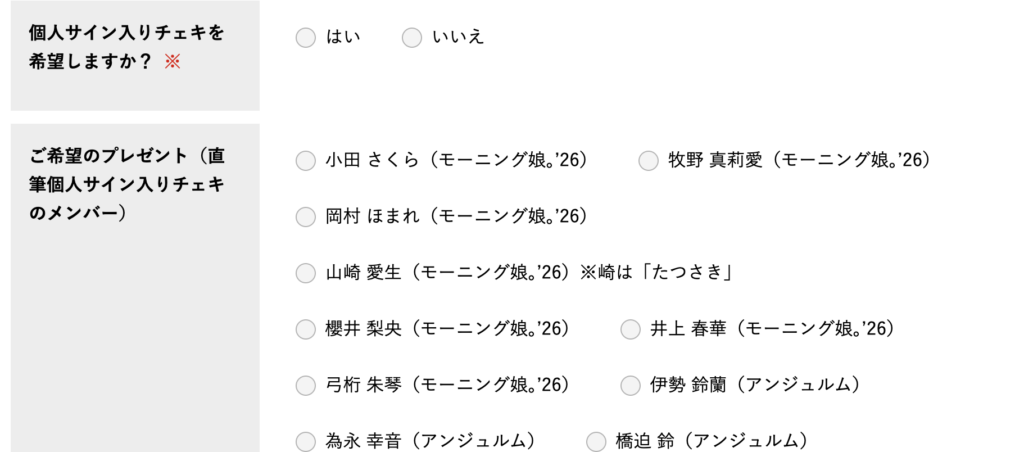
Task: Click the 伊勢 鈴蘭 label text
Action: coord(754,385)
